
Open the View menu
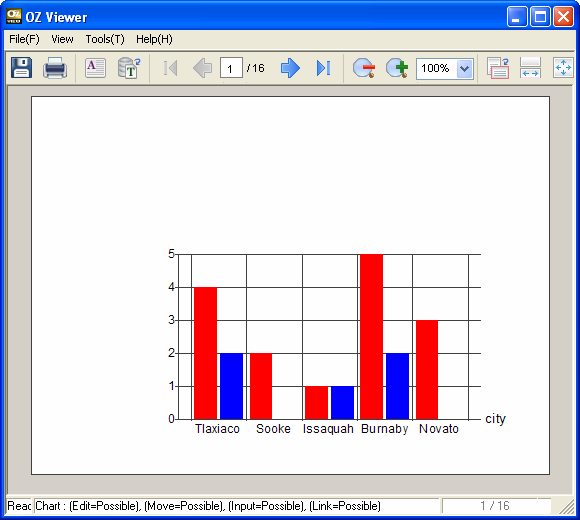pyautogui.click(x=62, y=39)
